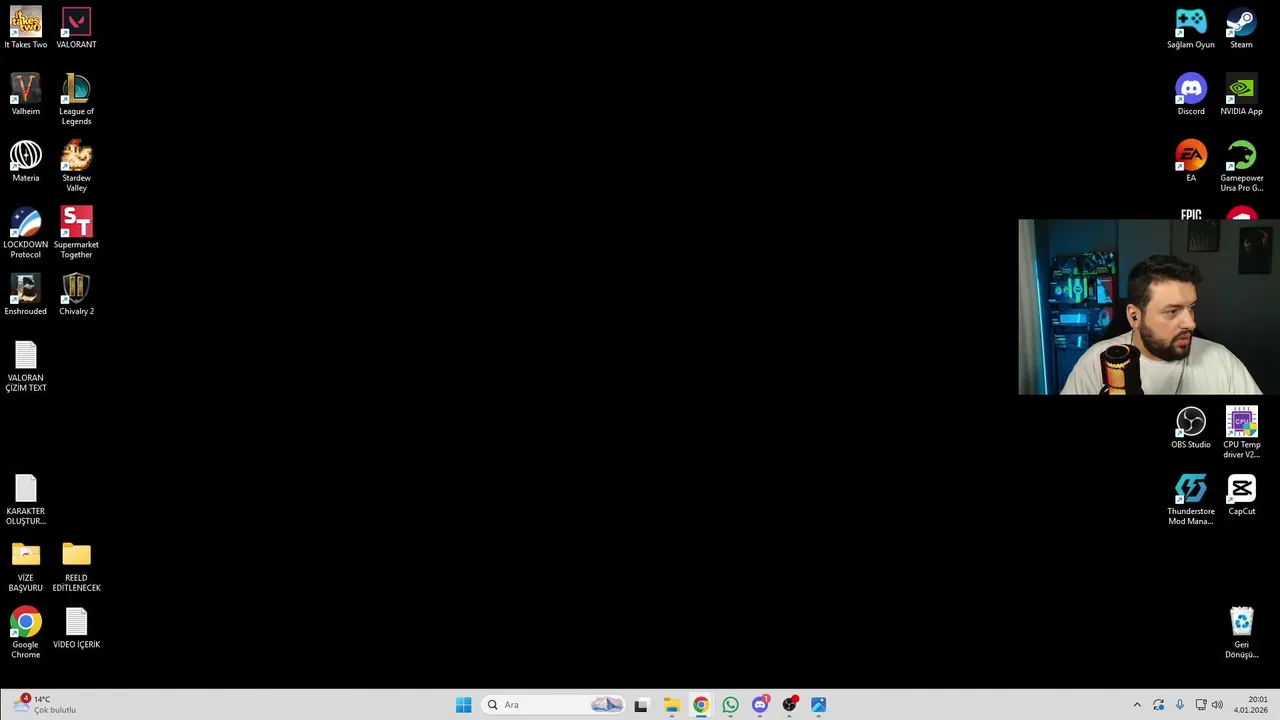Launch VALORANT from the desktop

pos(76,28)
